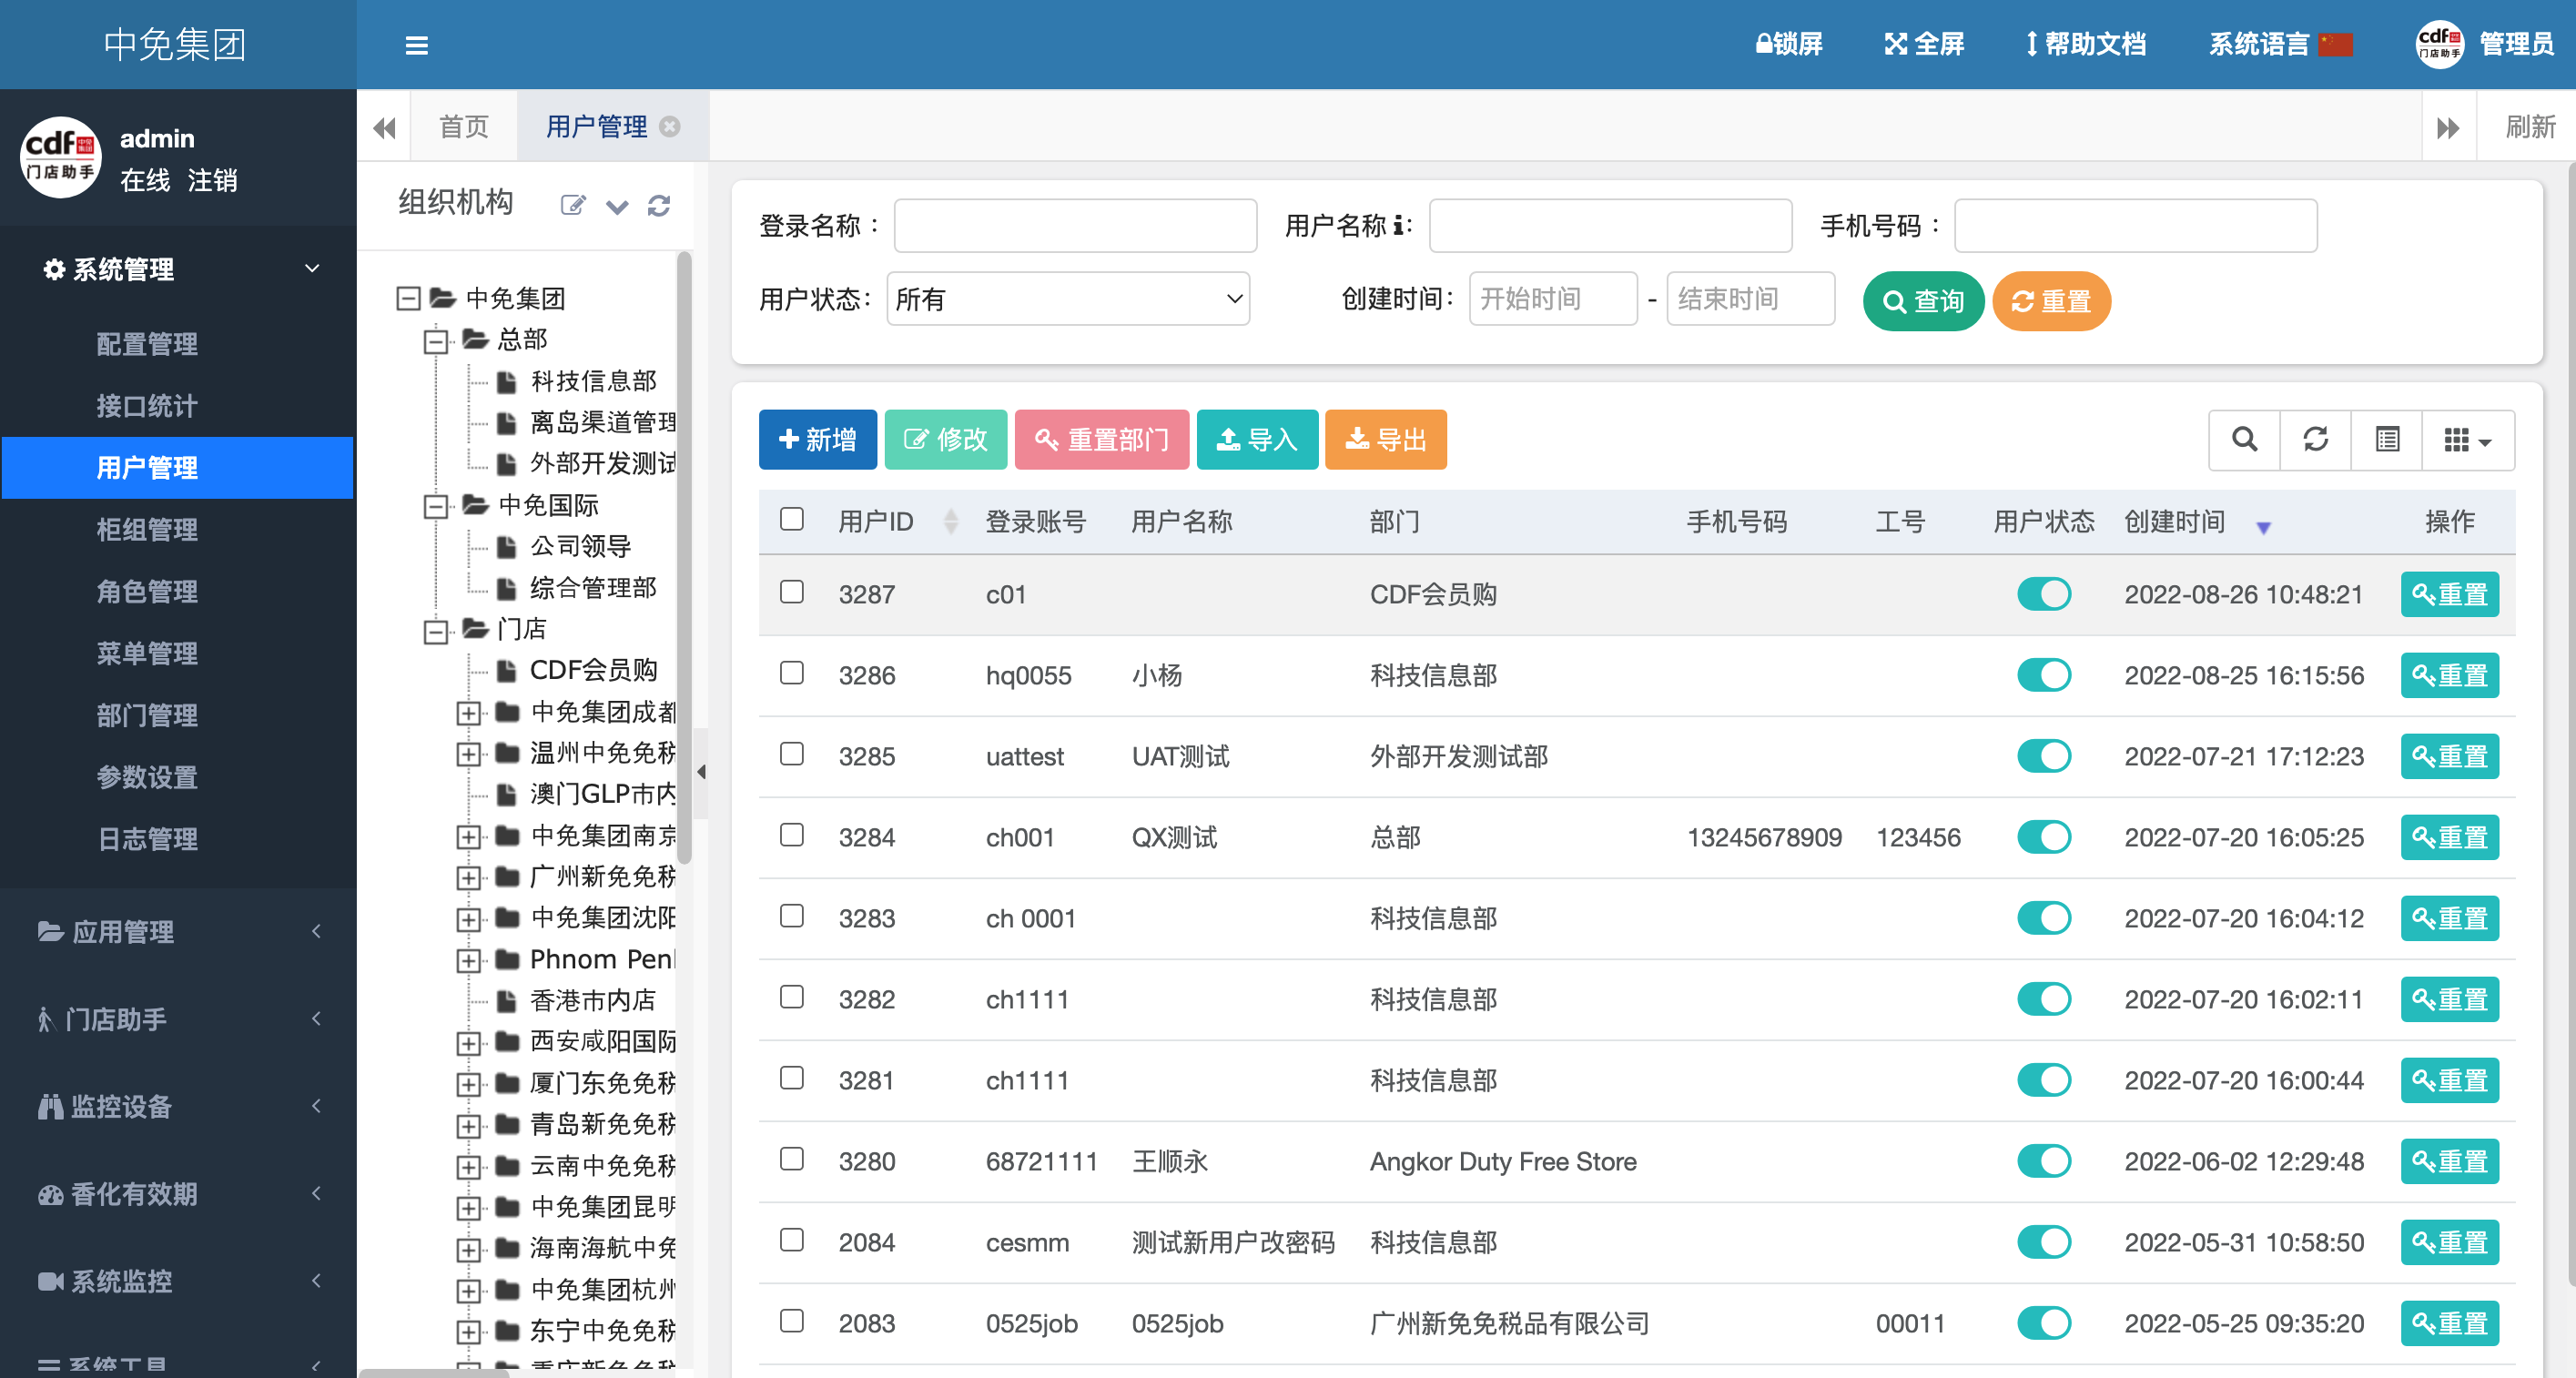Viewport: 2576px width, 1378px height.
Task: Tick the select-all header checkbox
Action: [x=791, y=519]
